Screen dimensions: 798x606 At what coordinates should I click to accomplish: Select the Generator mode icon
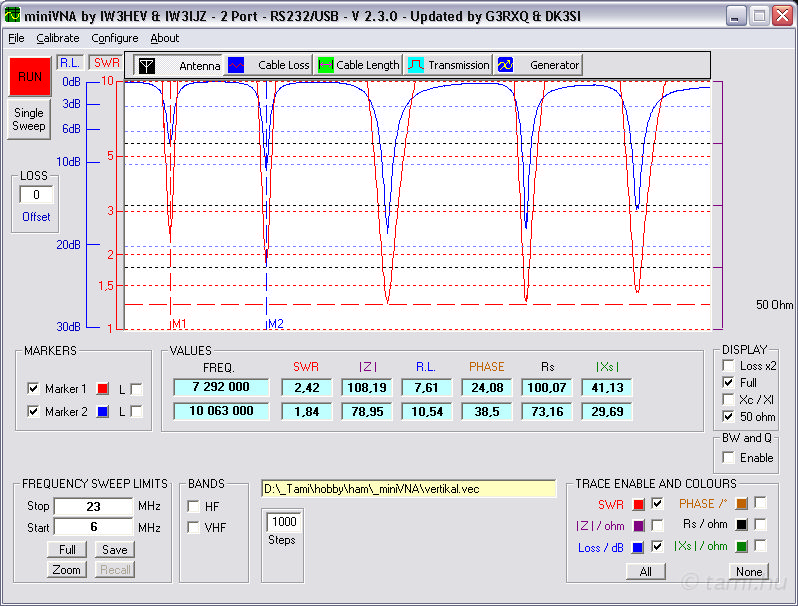click(506, 65)
